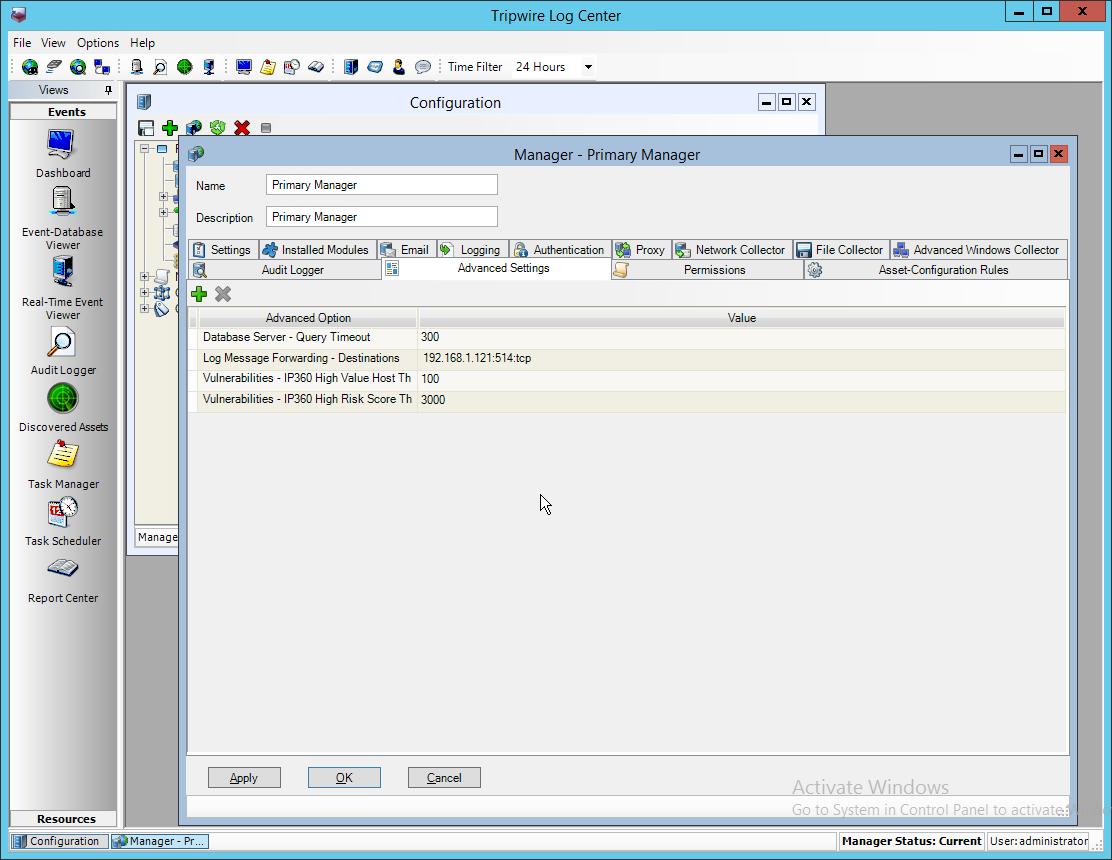Click the green recycle arrows in Configuration toolbar
This screenshot has height=860, width=1112.
pos(218,128)
